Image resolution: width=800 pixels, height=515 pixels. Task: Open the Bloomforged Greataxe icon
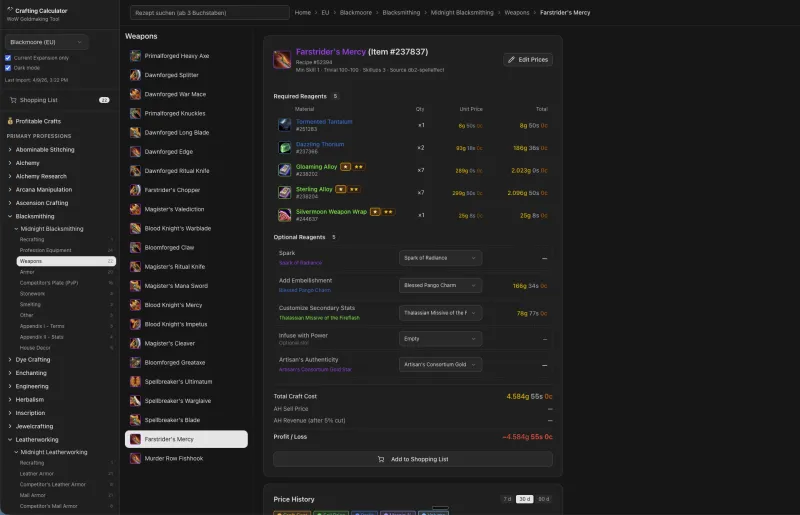[135, 362]
